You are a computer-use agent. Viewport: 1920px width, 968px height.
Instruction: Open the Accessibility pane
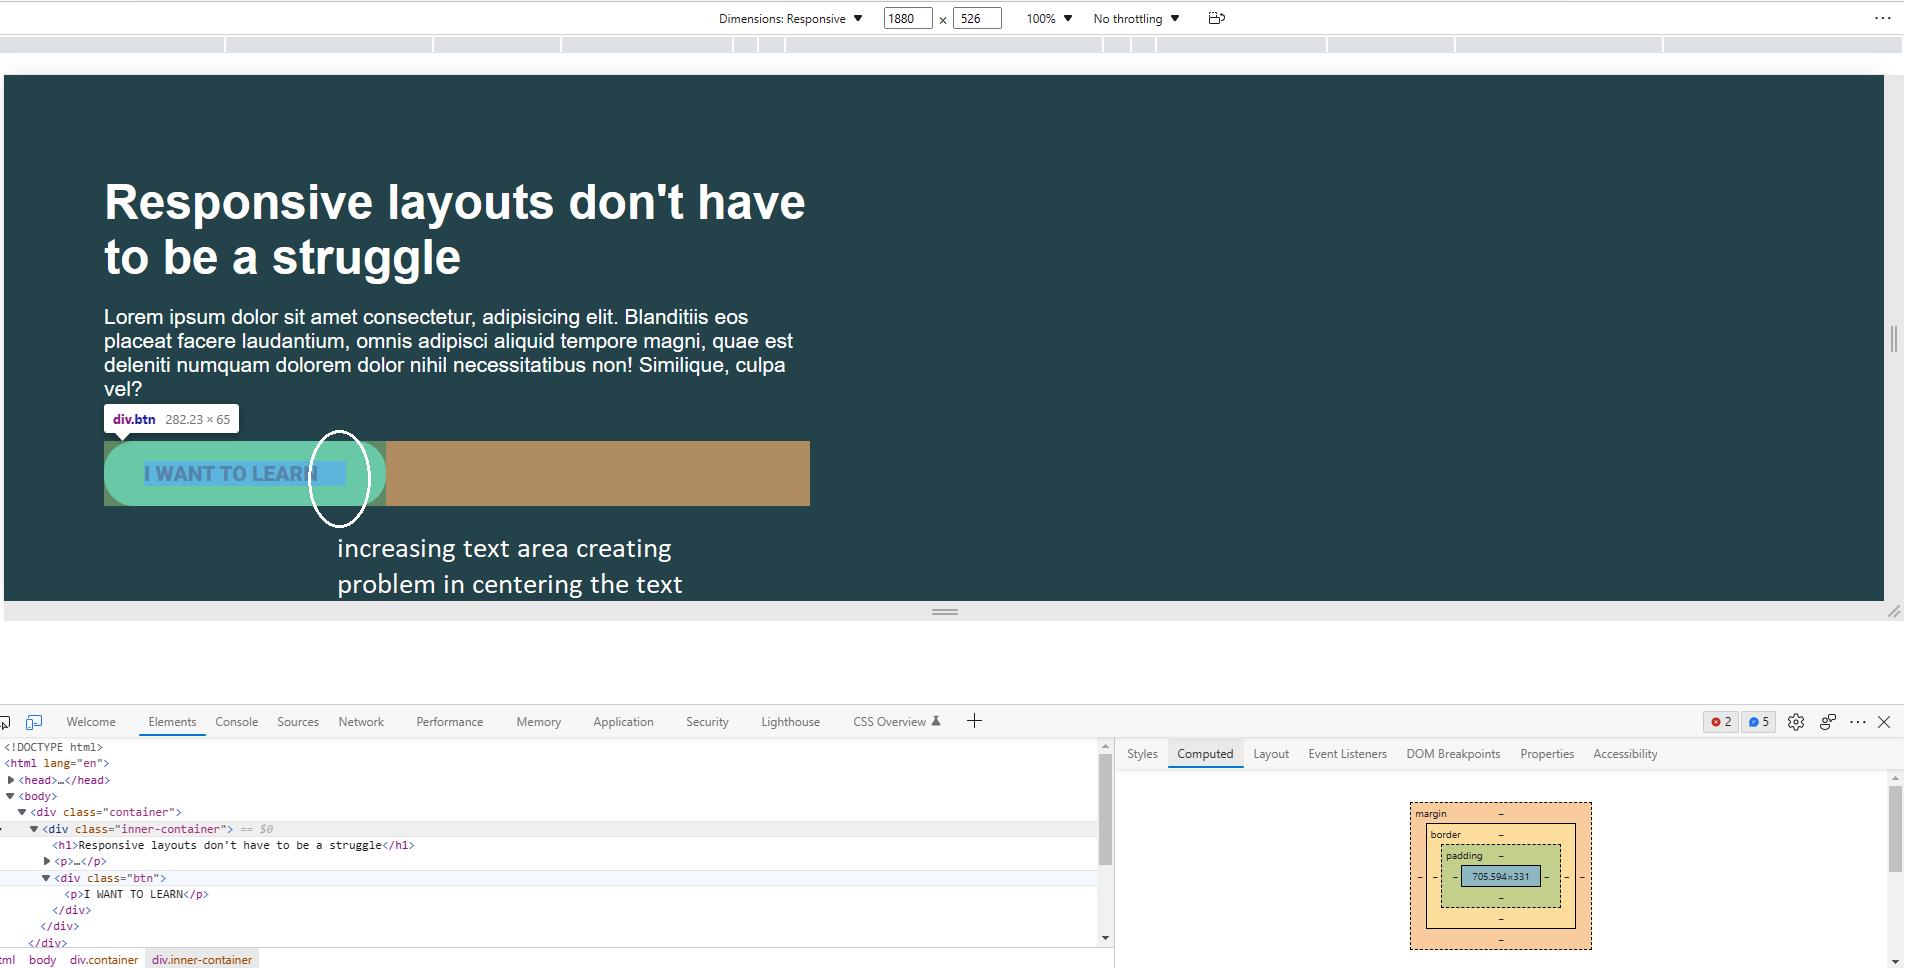pos(1625,754)
